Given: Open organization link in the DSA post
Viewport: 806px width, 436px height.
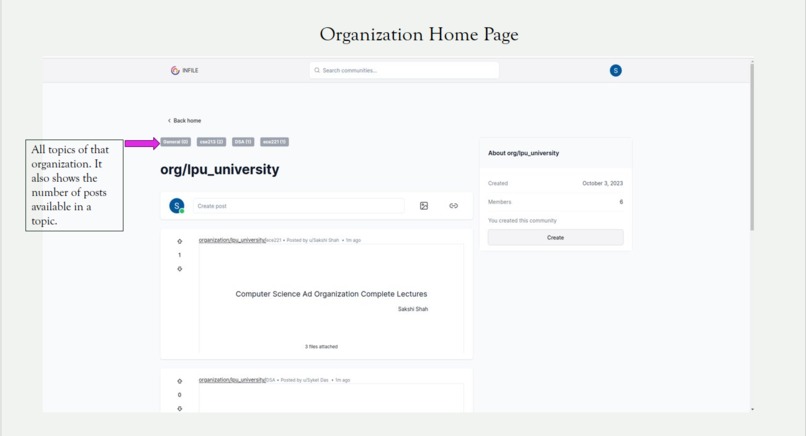Looking at the screenshot, I should point(232,380).
